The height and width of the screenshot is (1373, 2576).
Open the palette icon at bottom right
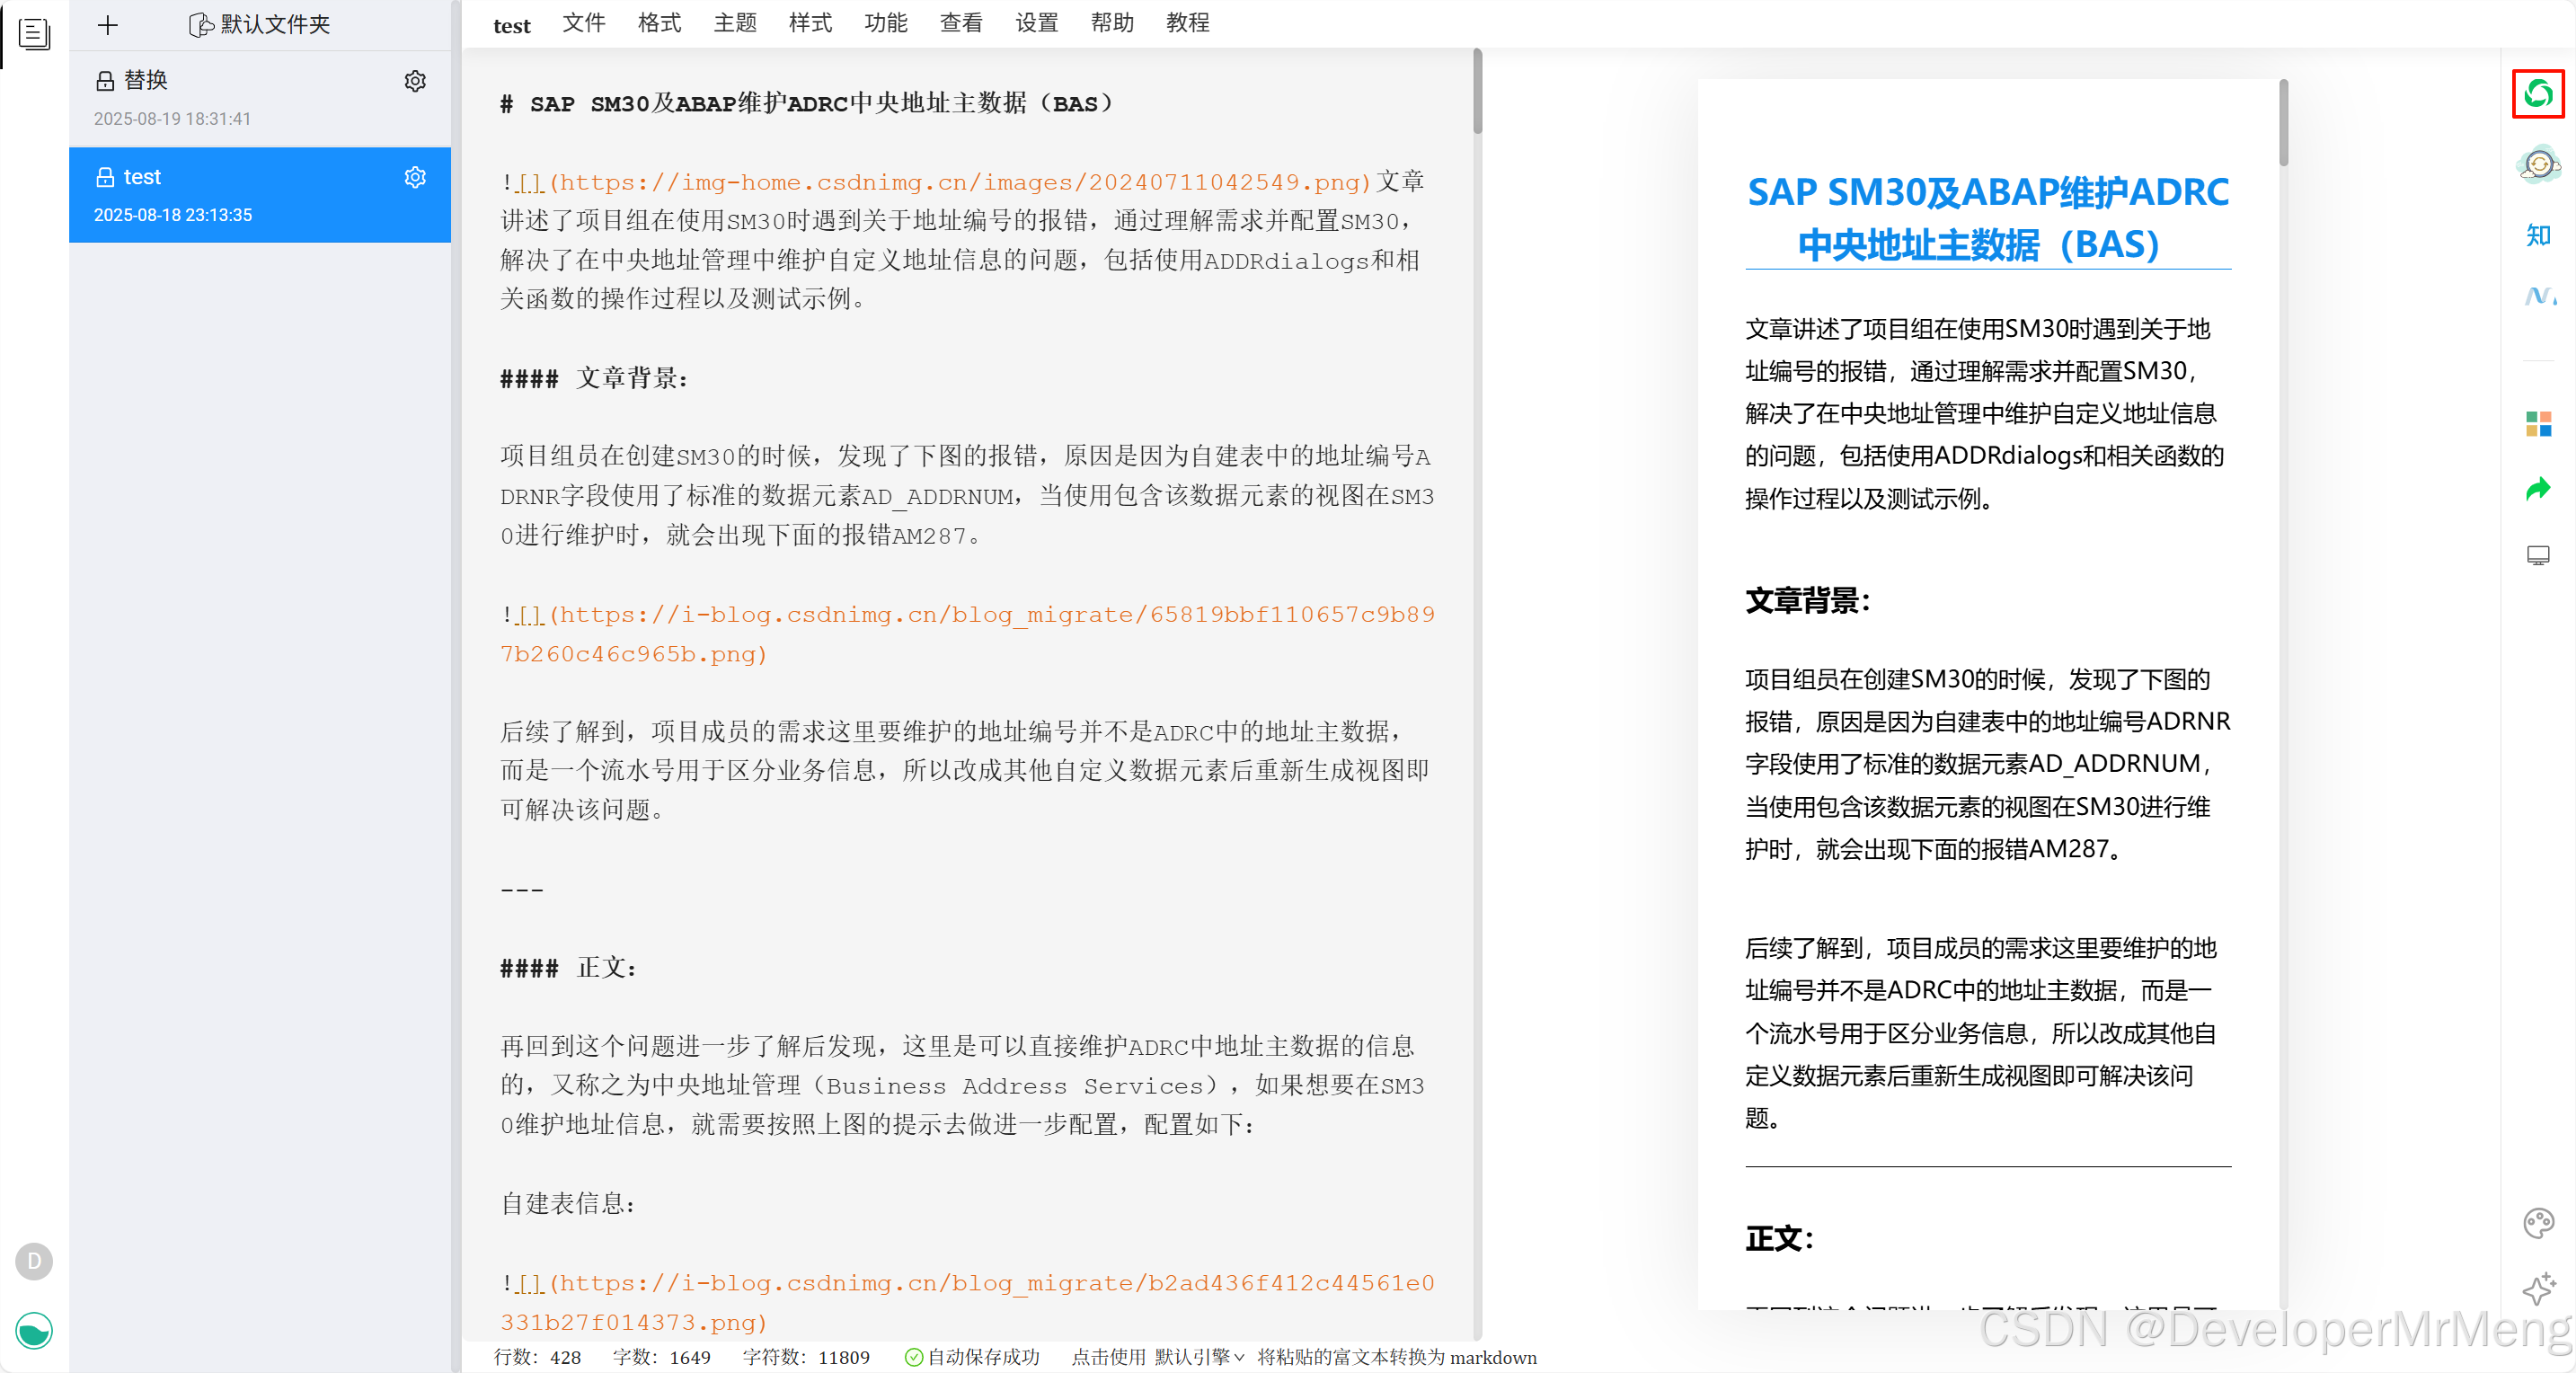click(2537, 1222)
